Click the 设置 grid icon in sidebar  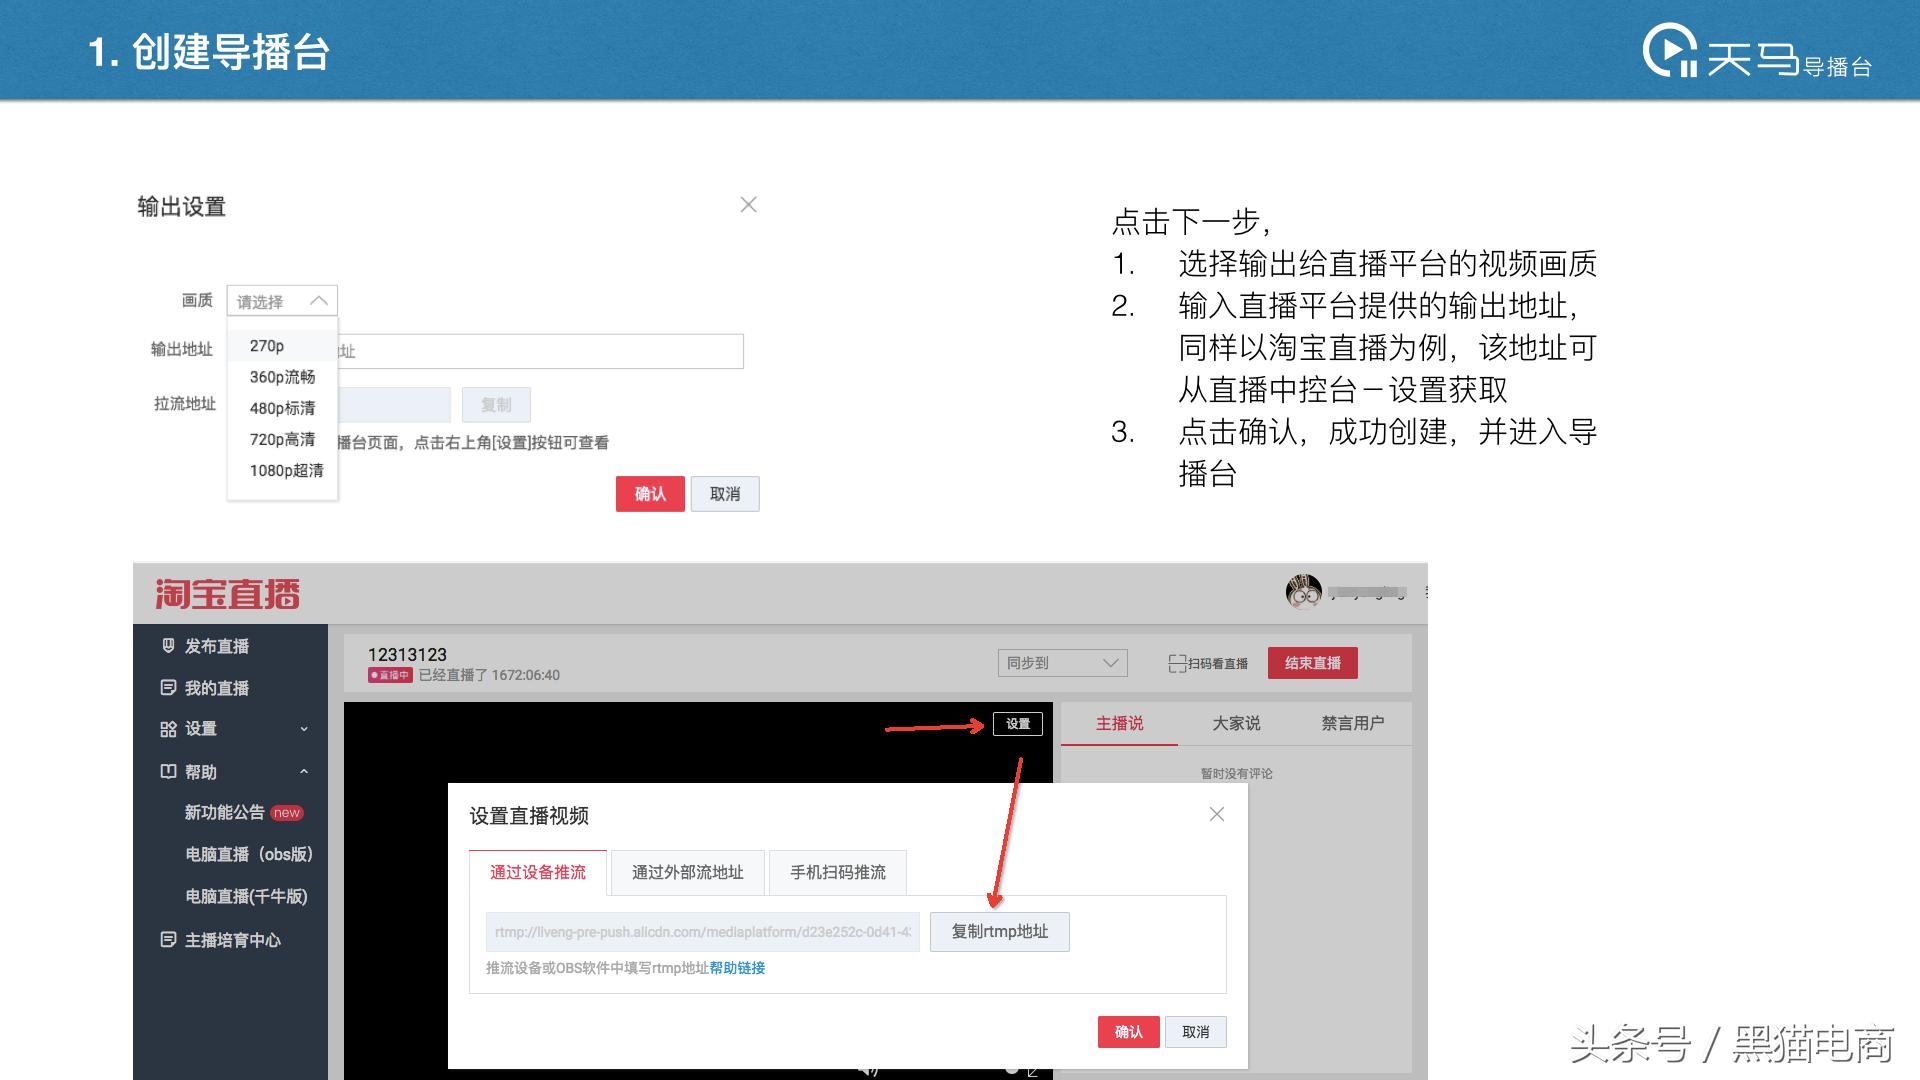pyautogui.click(x=166, y=728)
